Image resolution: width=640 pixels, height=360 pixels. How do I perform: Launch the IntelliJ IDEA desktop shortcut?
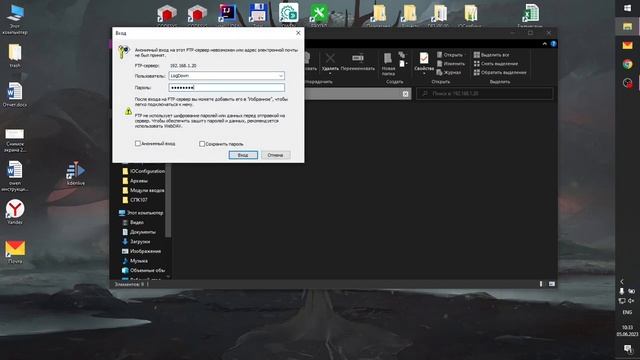click(x=227, y=13)
